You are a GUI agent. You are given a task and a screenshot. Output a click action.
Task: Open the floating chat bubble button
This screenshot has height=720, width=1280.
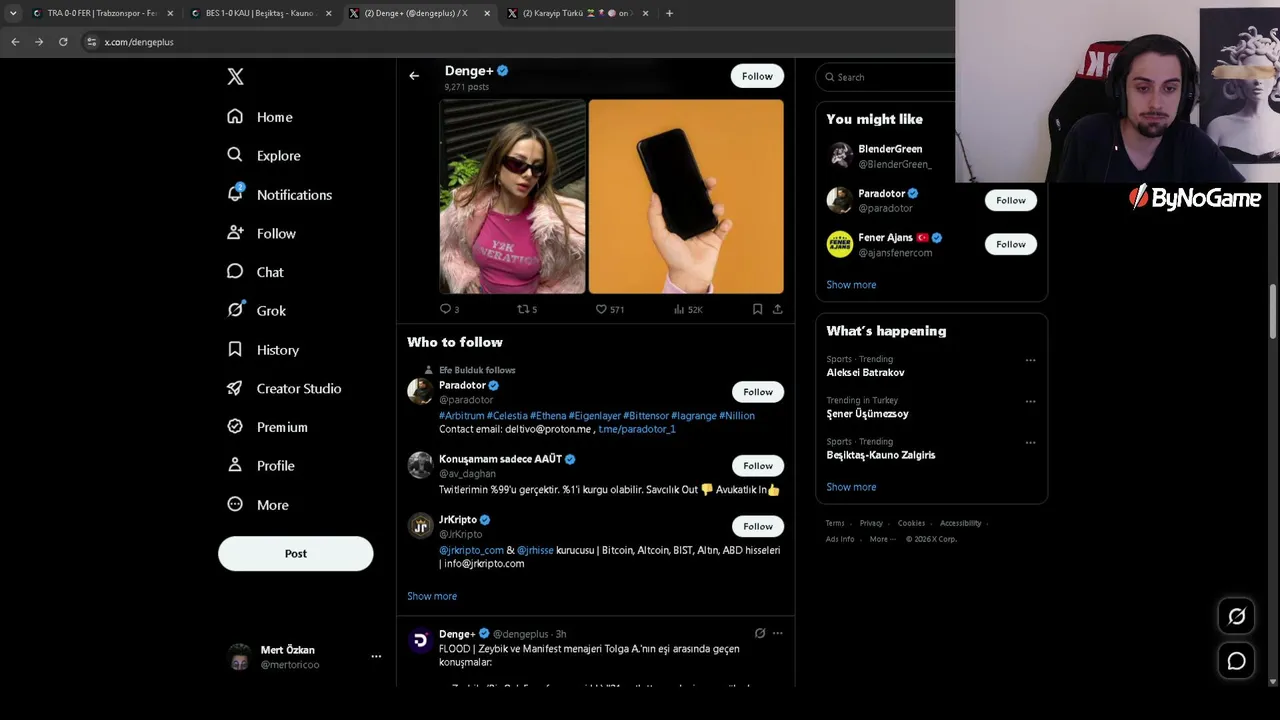click(x=1236, y=661)
